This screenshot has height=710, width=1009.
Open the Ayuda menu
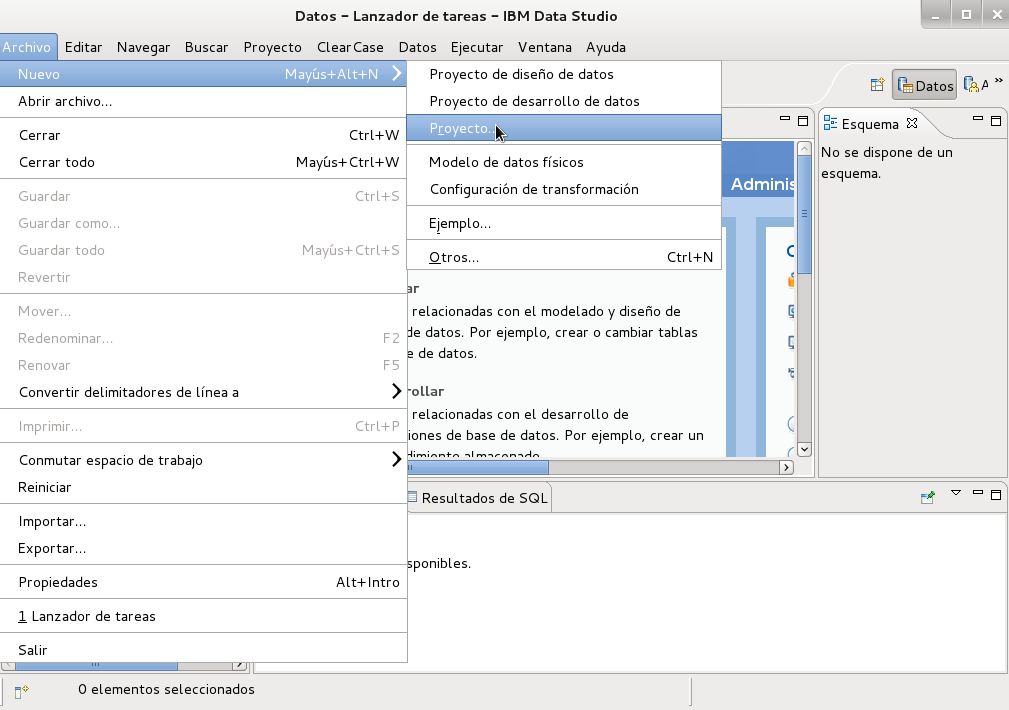click(606, 47)
